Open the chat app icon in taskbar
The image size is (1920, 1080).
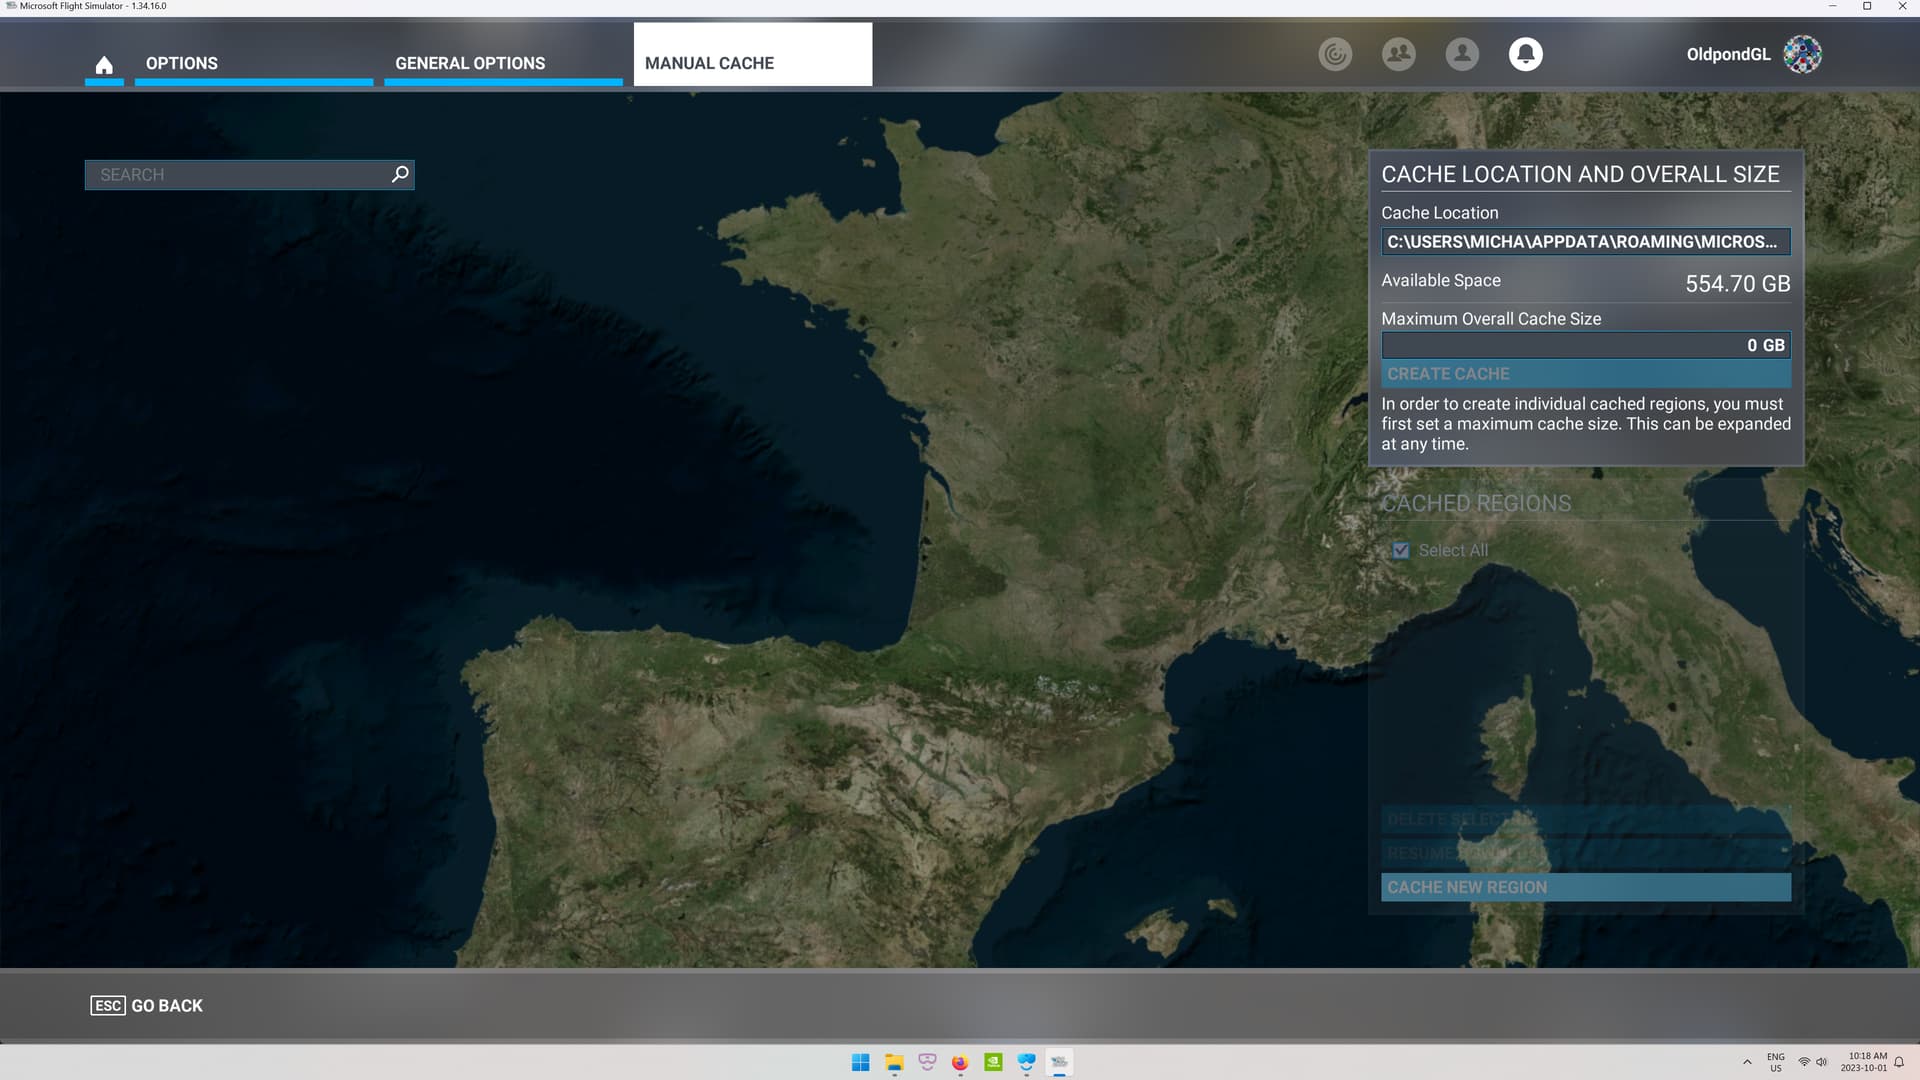click(927, 1062)
